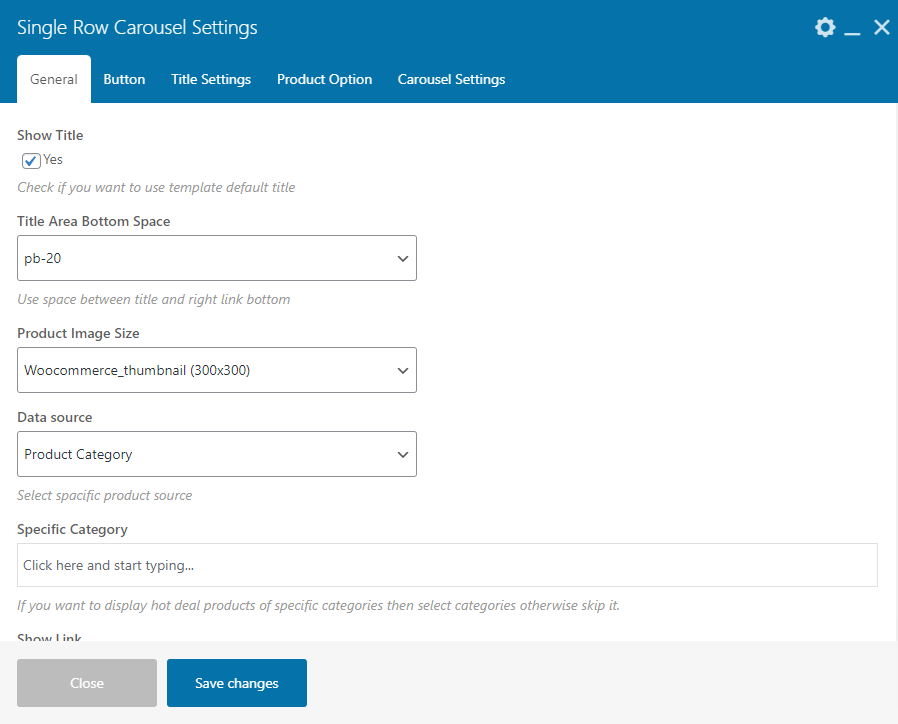Open the Button tab
The width and height of the screenshot is (898, 724).
(124, 79)
